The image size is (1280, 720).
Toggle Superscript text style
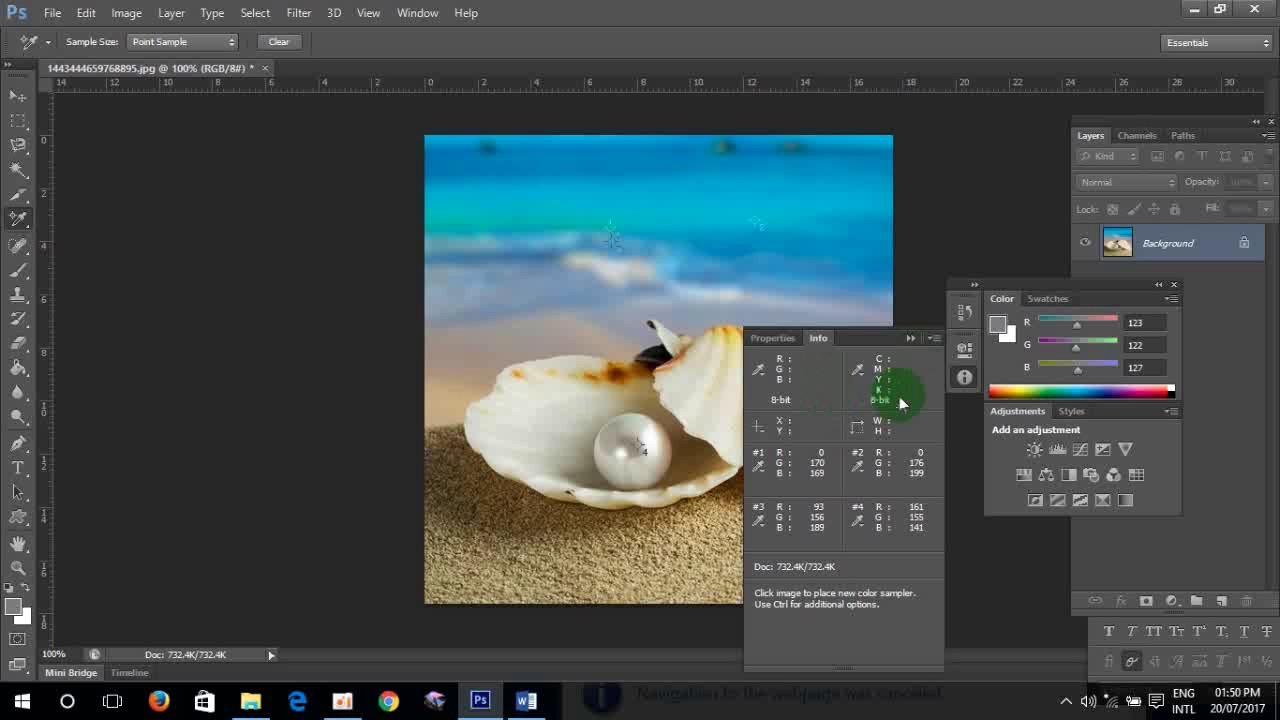[1199, 632]
